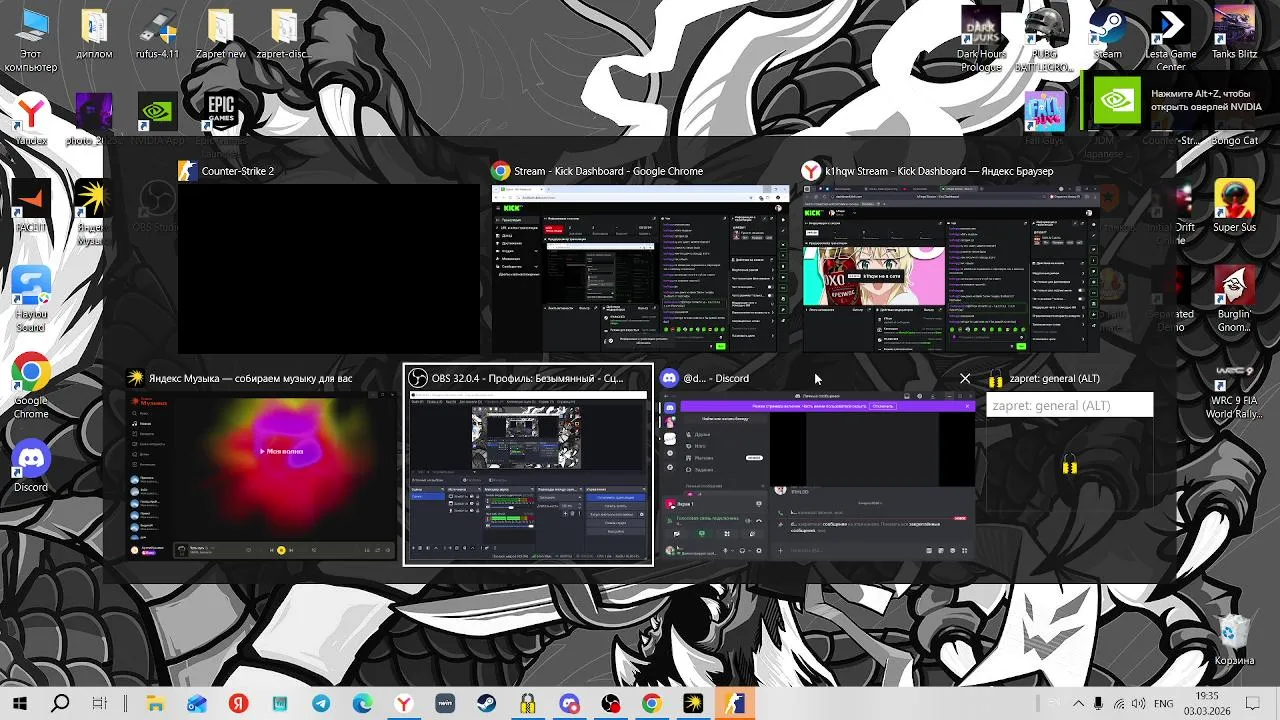Viewport: 1280px width, 720px height.
Task: Open the Steam desktop shortcut
Action: pyautogui.click(x=1107, y=35)
